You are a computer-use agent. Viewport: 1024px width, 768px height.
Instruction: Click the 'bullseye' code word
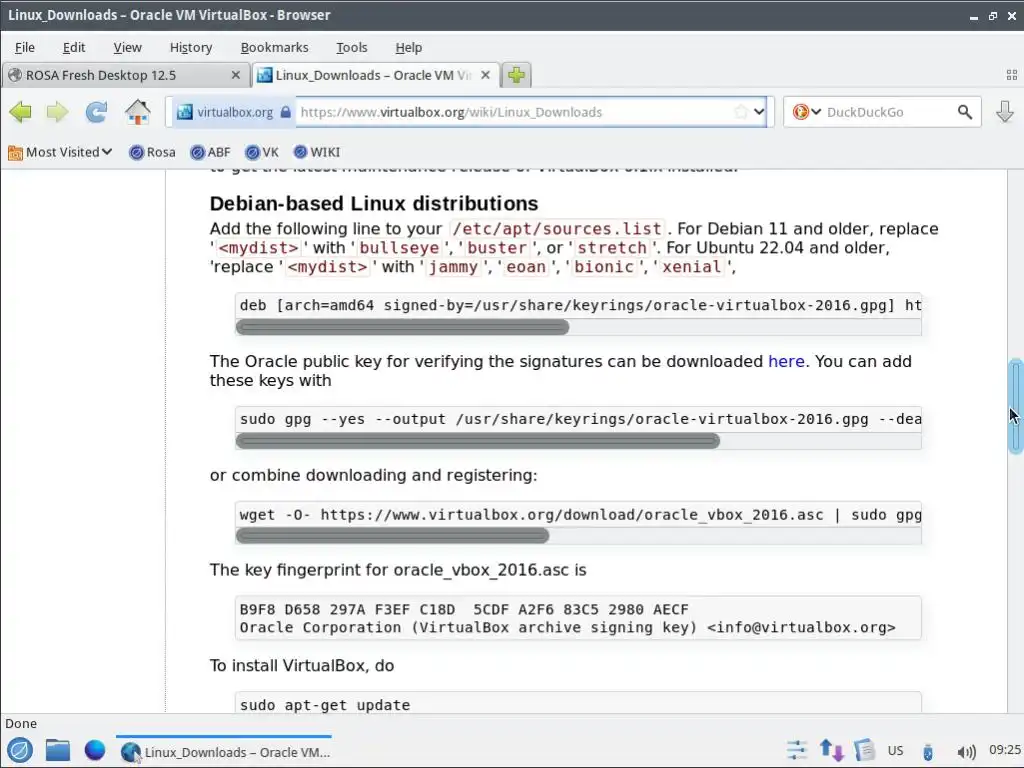tap(399, 248)
